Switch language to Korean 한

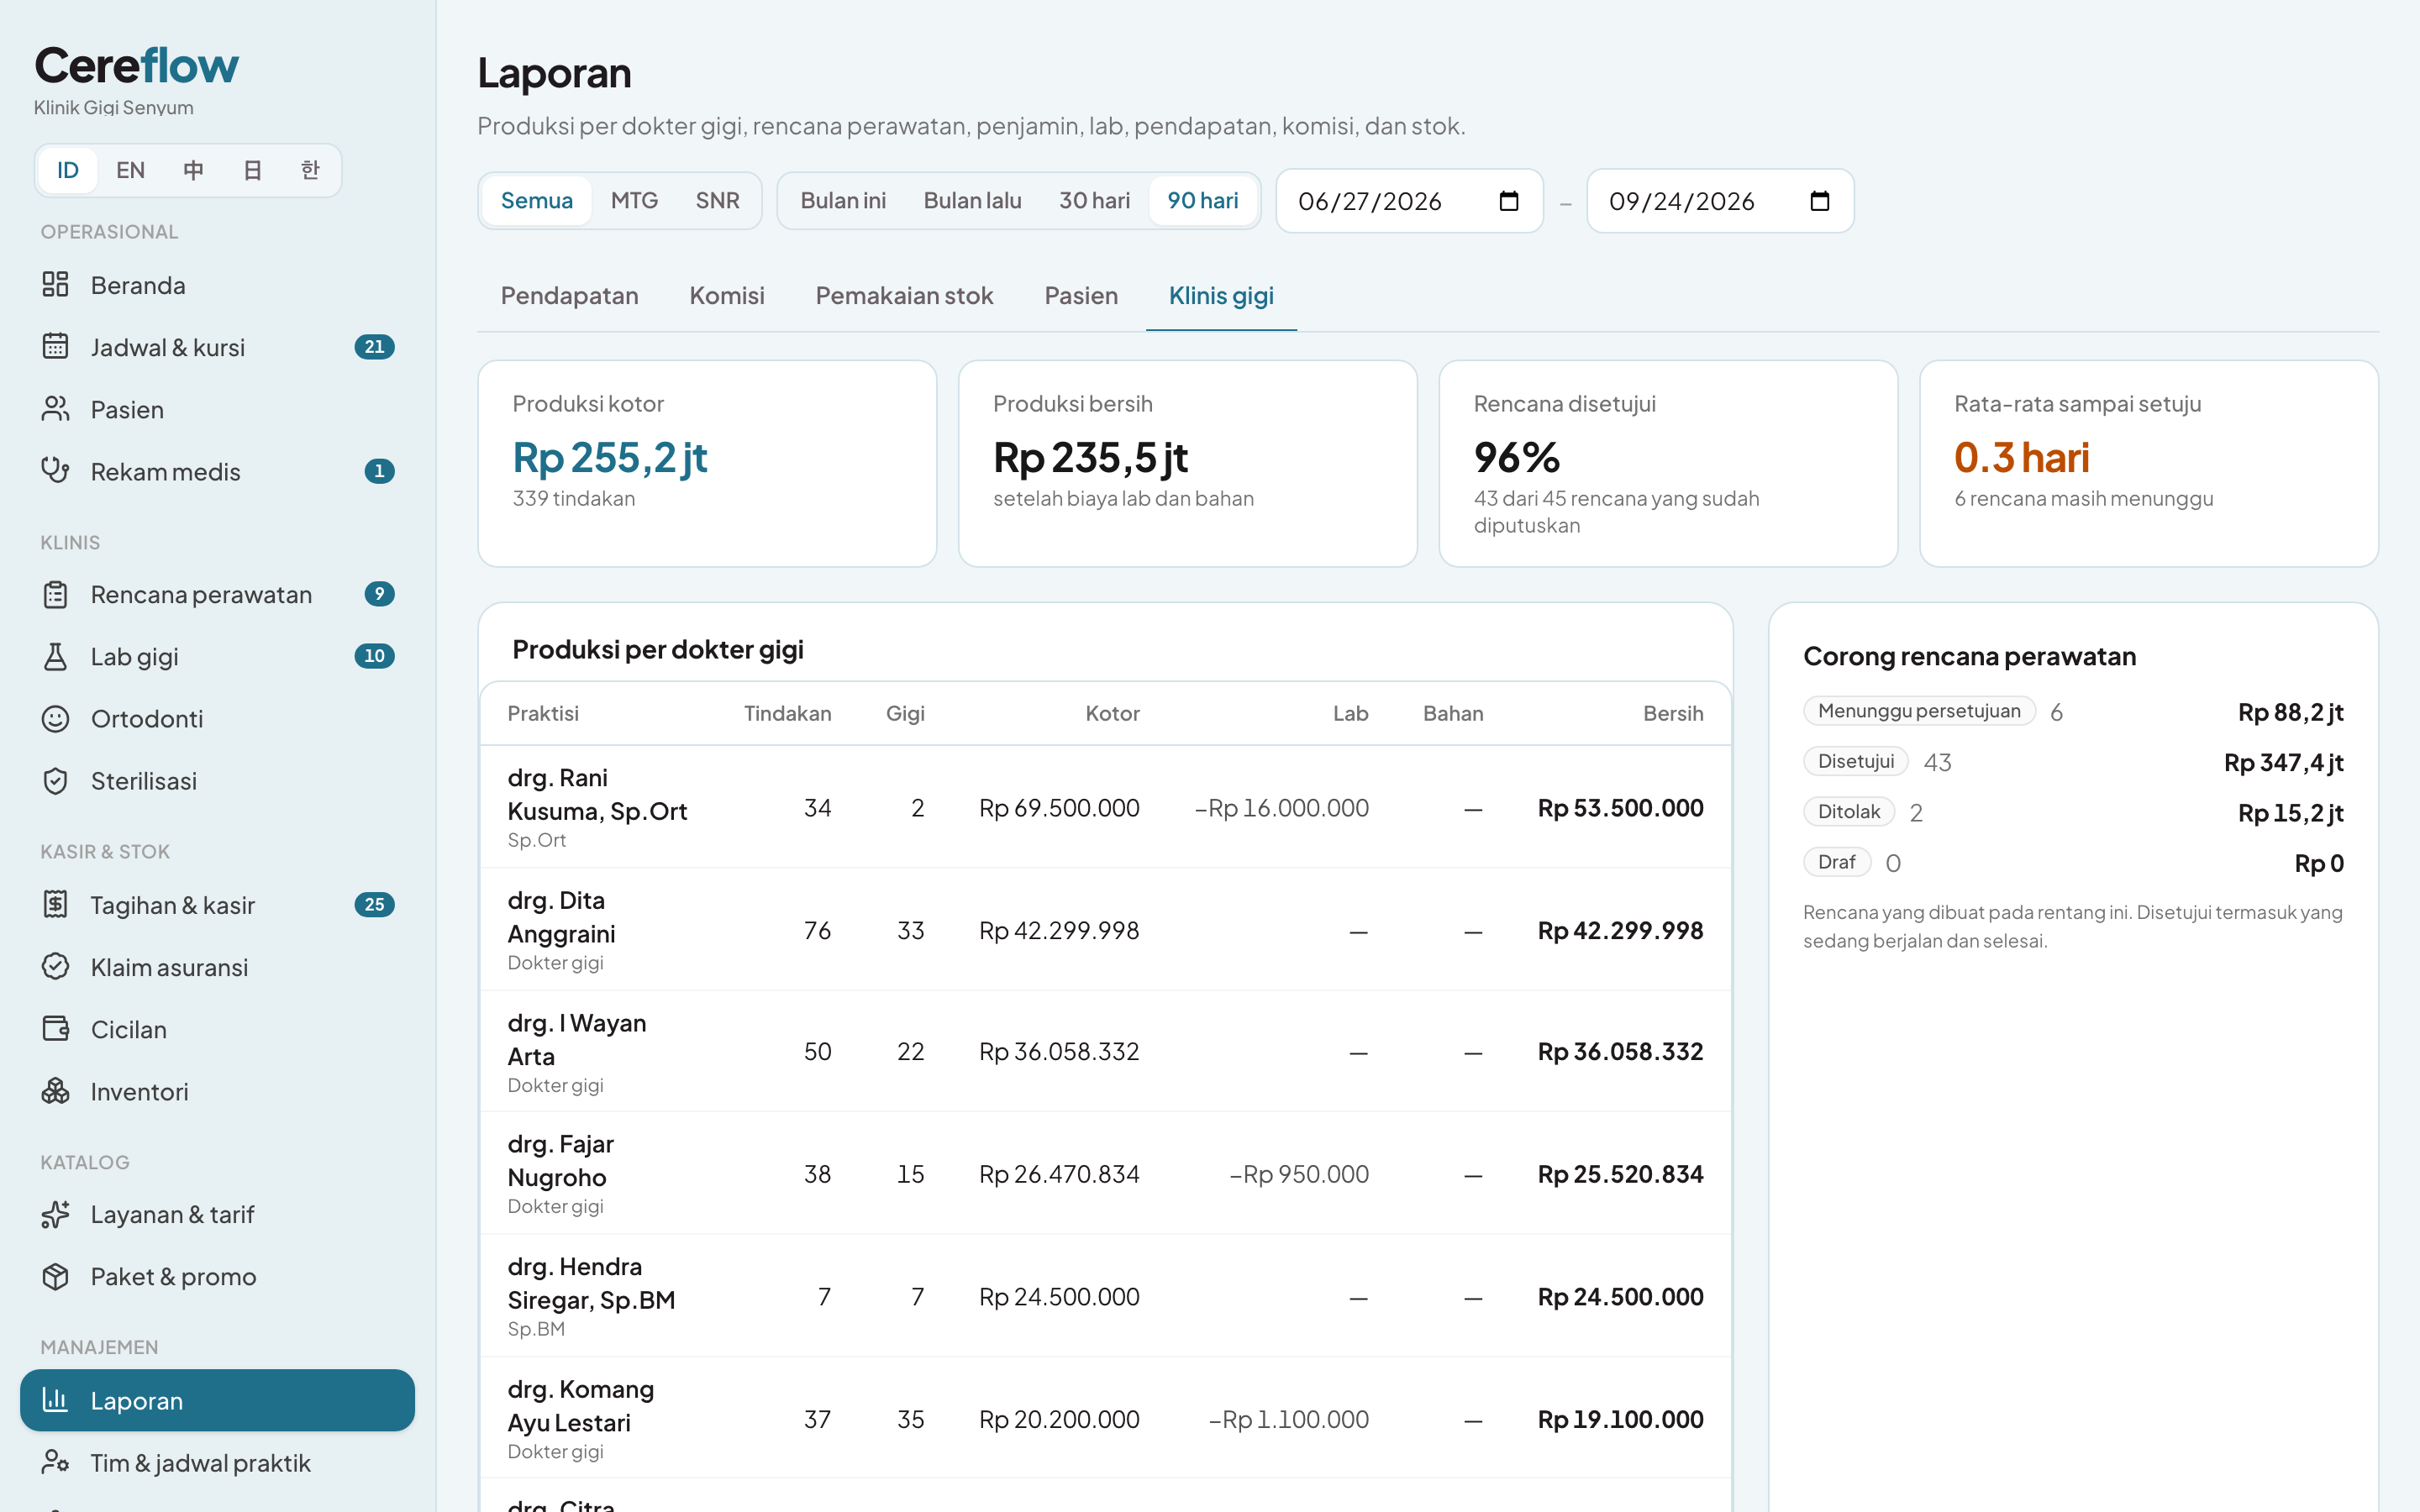pyautogui.click(x=310, y=170)
